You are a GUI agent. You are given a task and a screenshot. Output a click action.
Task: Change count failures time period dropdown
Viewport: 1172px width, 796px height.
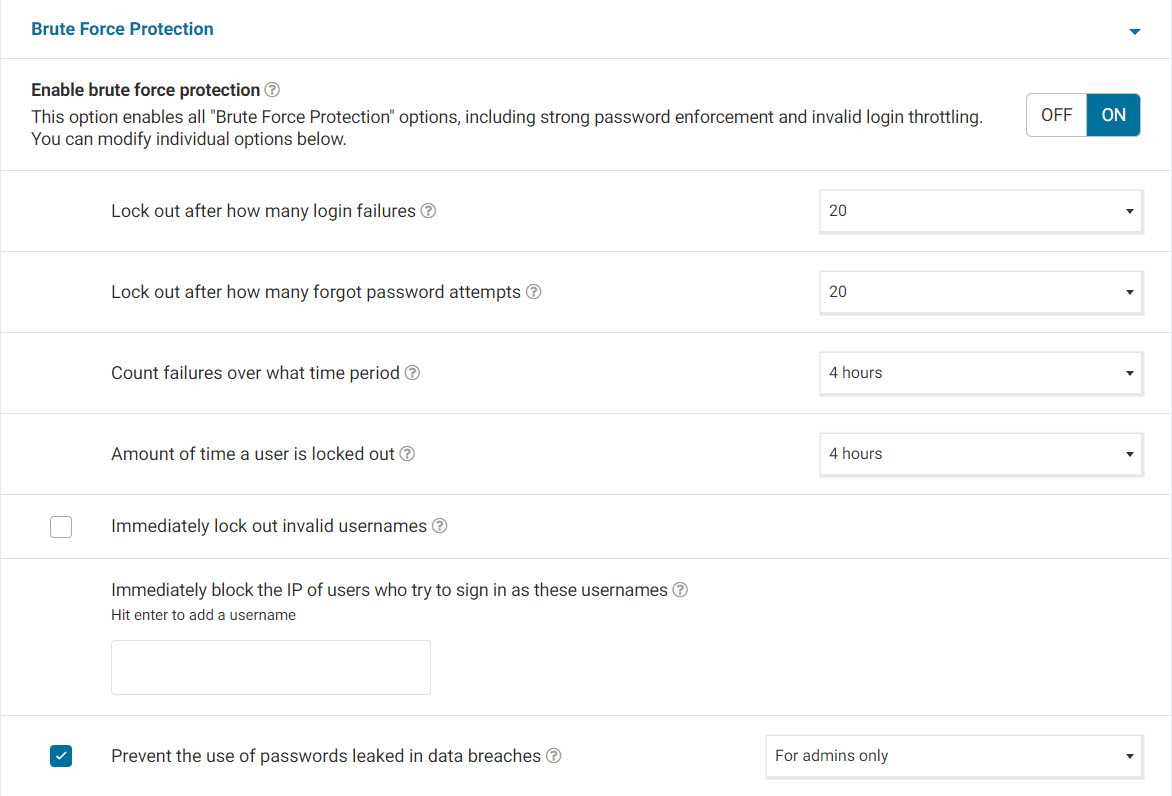pyautogui.click(x=980, y=373)
